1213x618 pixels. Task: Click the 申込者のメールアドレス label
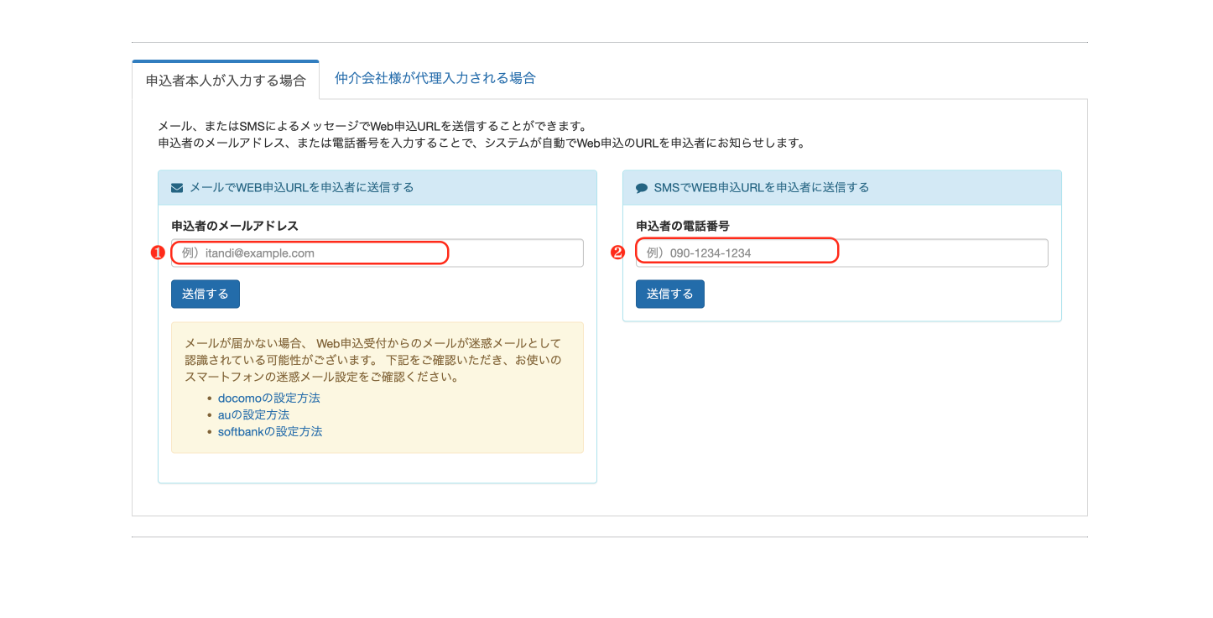click(235, 226)
